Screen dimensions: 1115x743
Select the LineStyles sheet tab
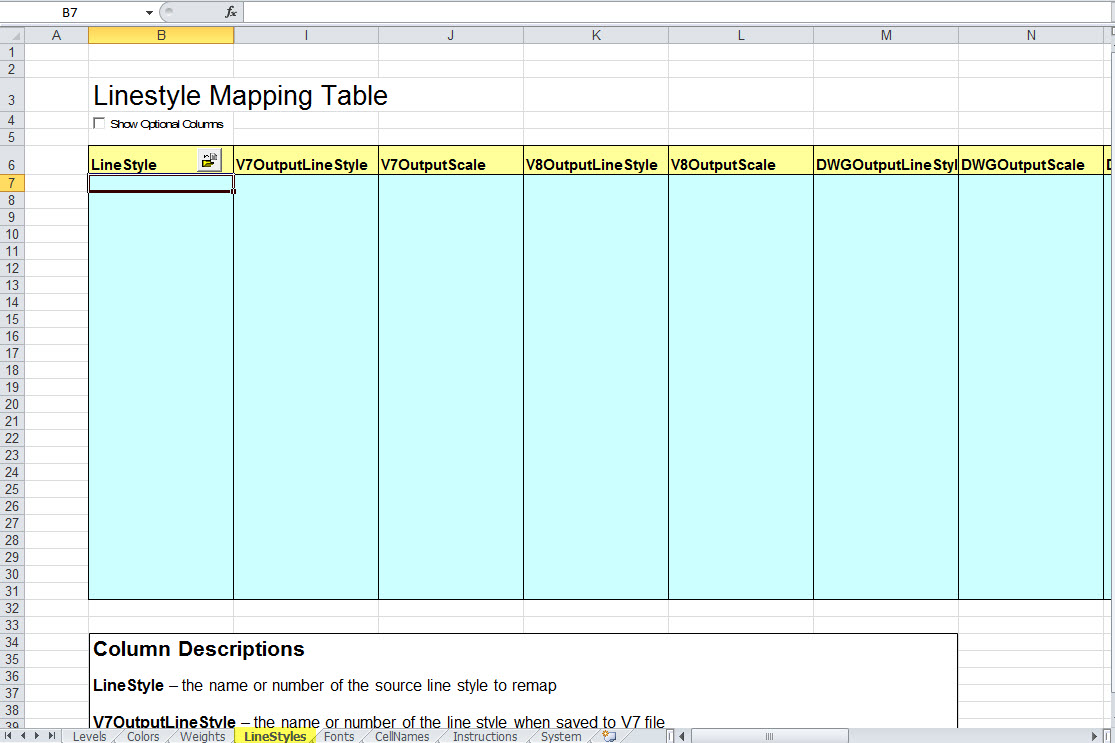[275, 737]
